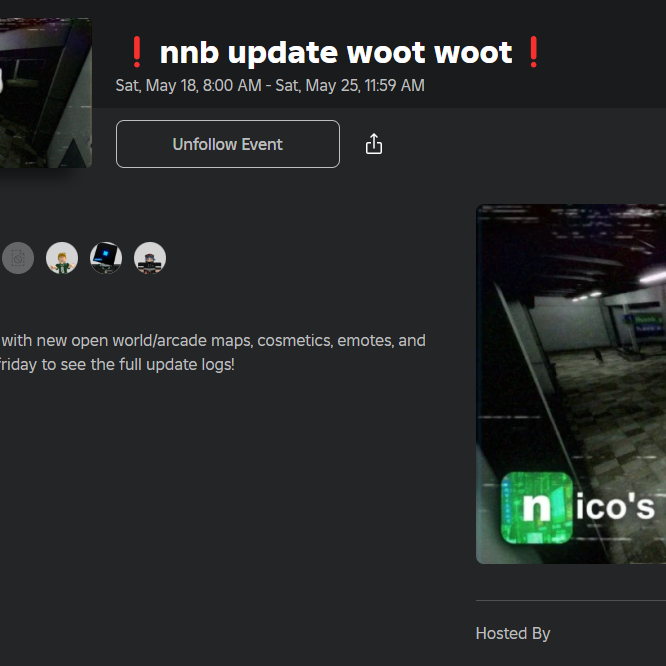Click the green 'n' logo in the thumbnail
Viewport: 666px width, 666px height.
click(536, 508)
